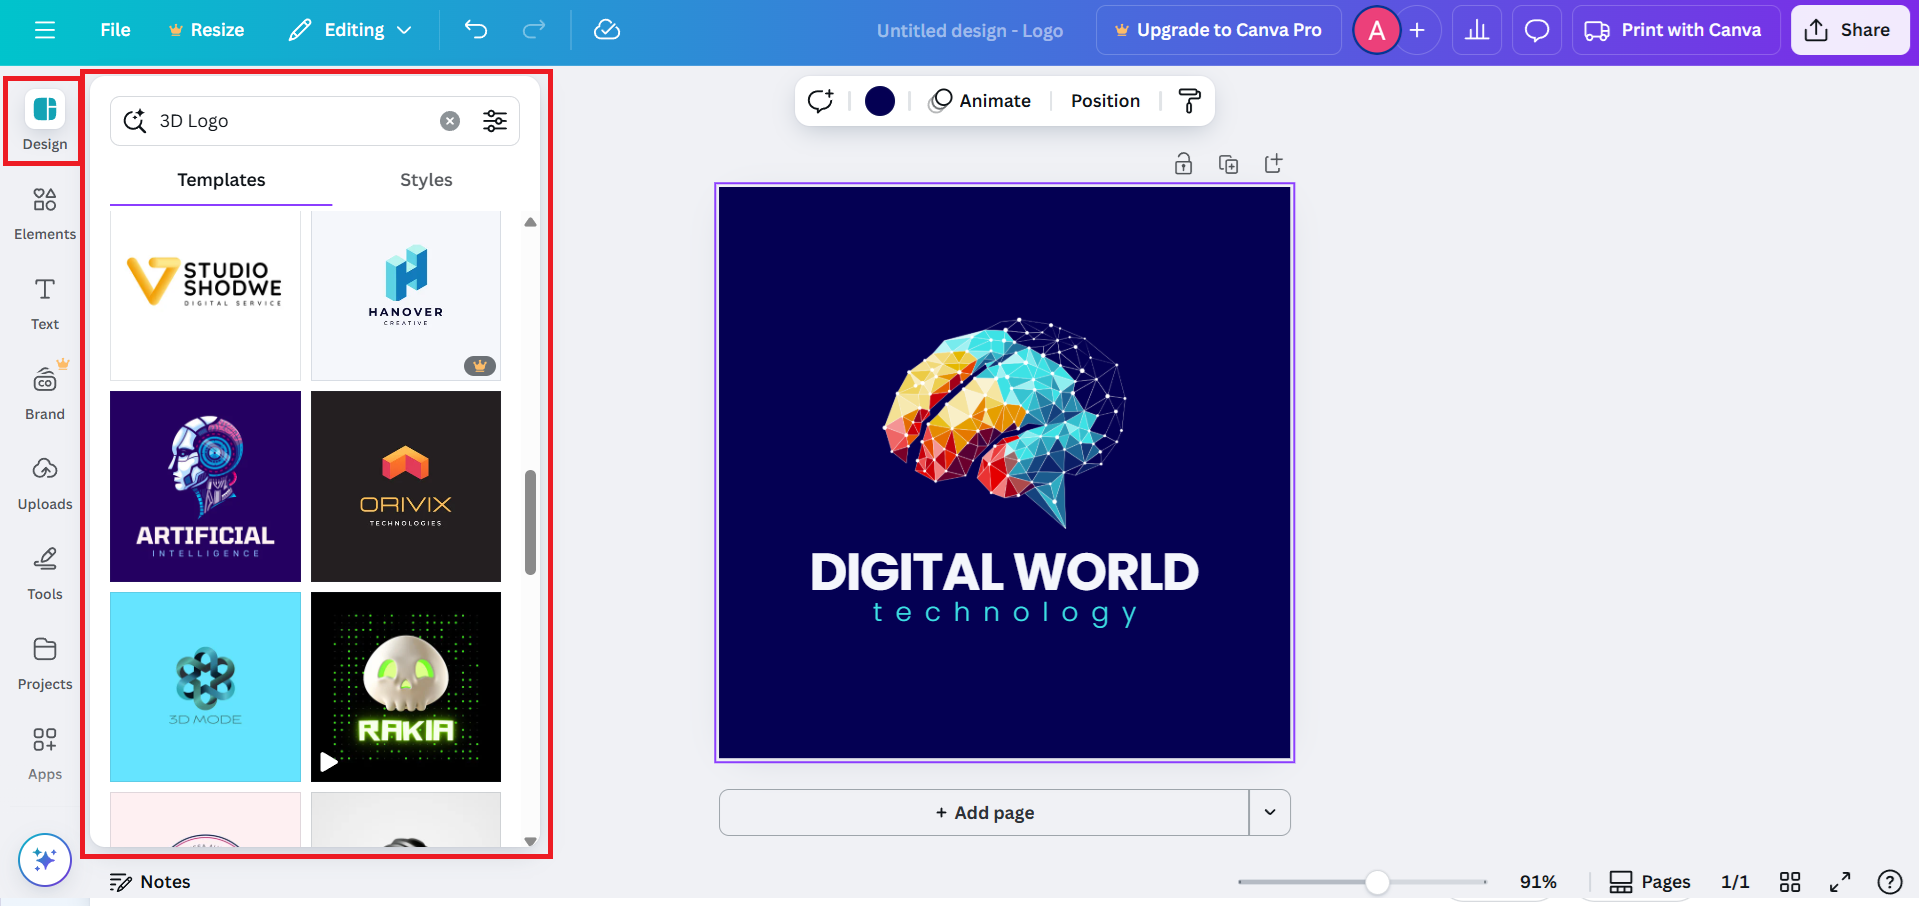
Task: Open the File menu
Action: point(114,29)
